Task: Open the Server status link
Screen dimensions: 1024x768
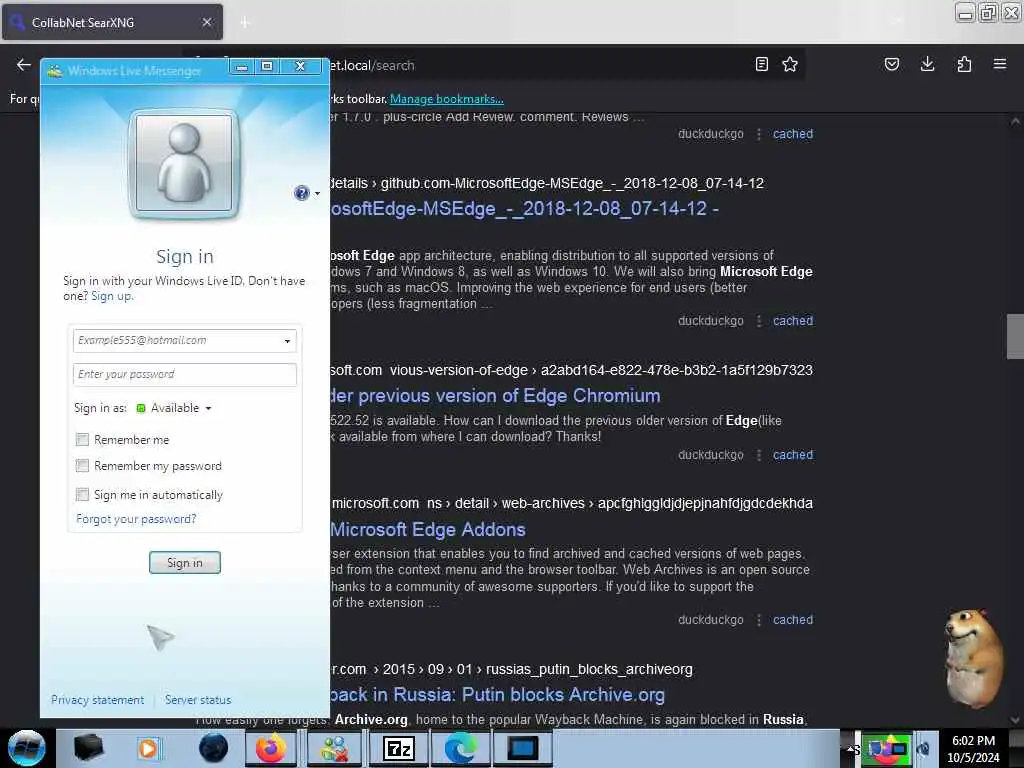Action: click(198, 699)
